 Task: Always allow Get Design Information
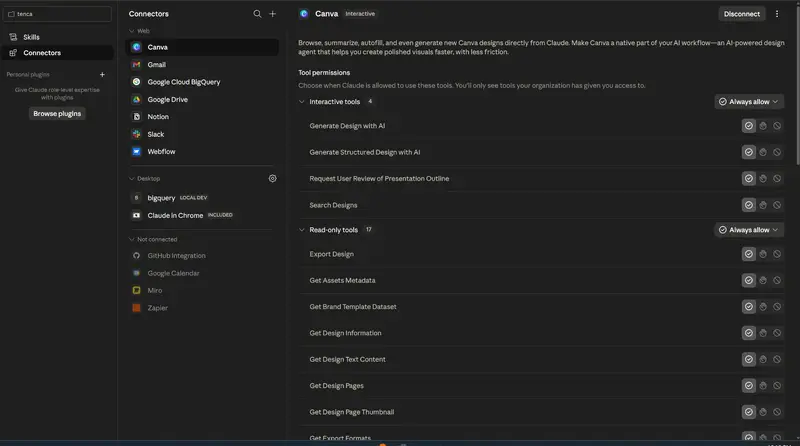click(x=748, y=333)
